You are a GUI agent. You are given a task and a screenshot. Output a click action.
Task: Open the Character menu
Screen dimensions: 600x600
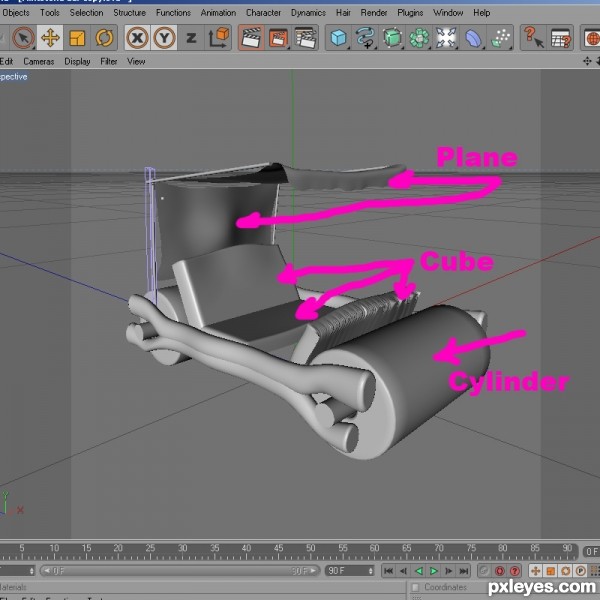click(263, 13)
